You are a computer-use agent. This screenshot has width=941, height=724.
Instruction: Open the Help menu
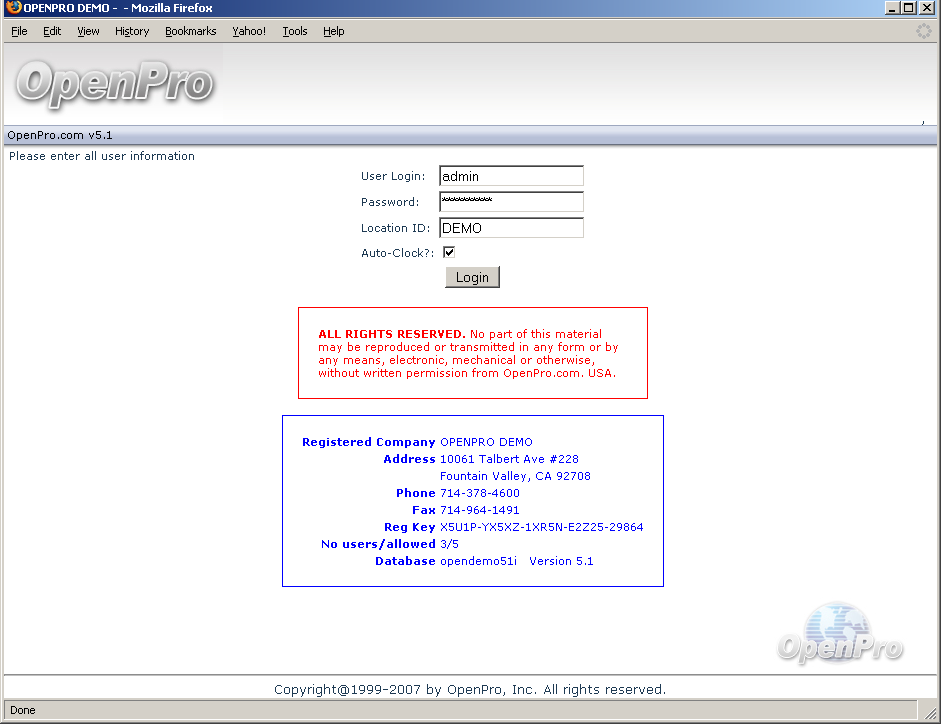(334, 31)
